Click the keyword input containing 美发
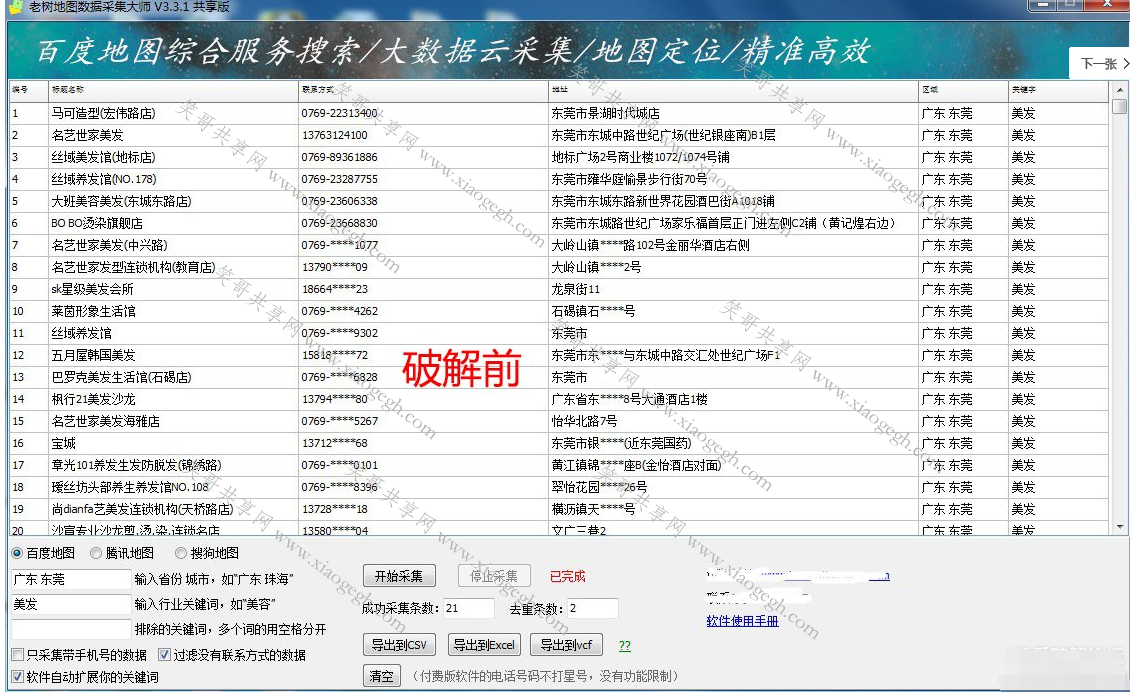This screenshot has width=1130, height=692. point(71,604)
